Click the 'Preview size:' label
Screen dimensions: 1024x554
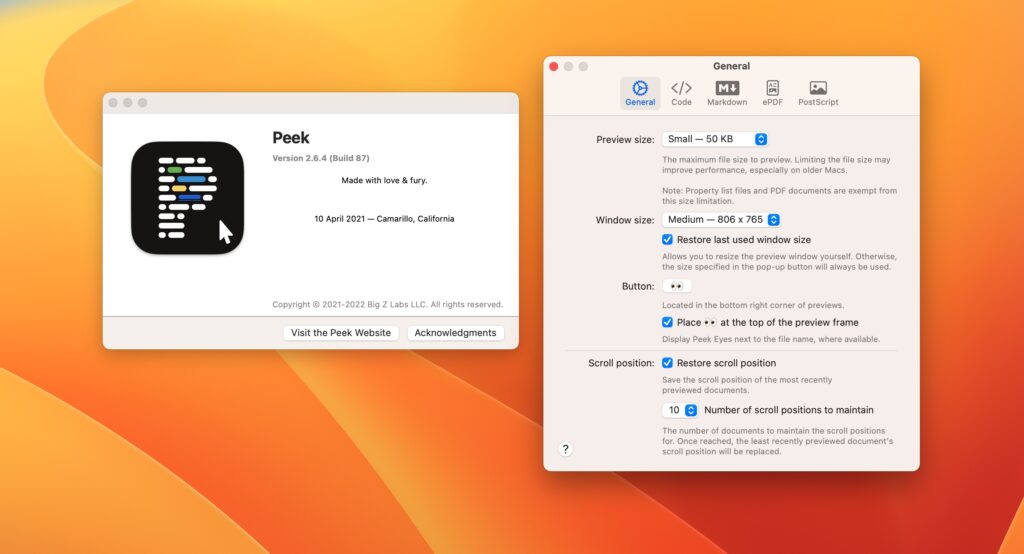pyautogui.click(x=625, y=139)
